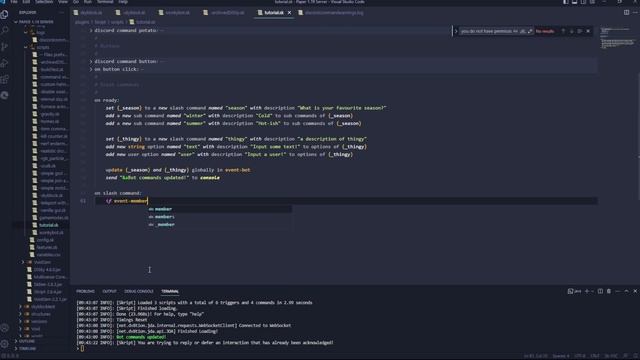The image size is (640, 360).
Task: Click the 'on slash command:' code line
Action: 118,193
